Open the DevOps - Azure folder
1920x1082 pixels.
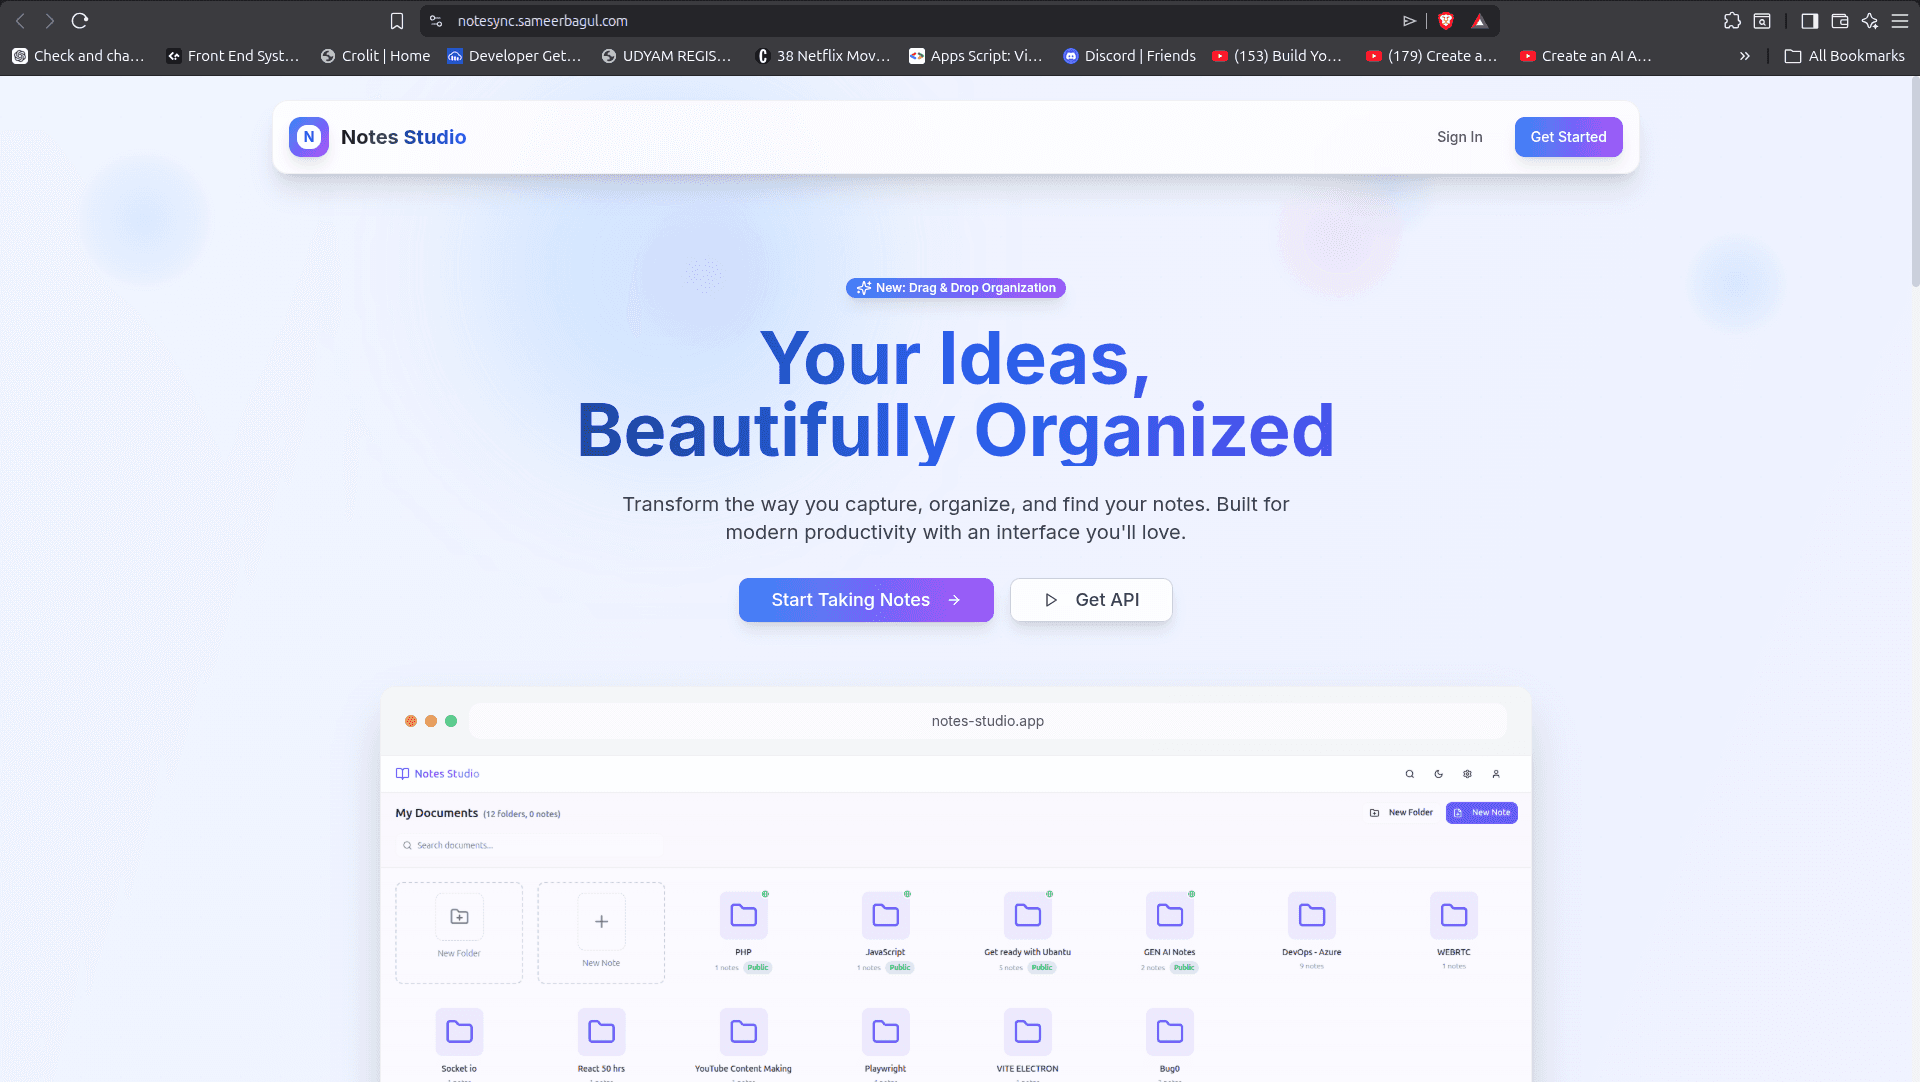click(x=1311, y=915)
